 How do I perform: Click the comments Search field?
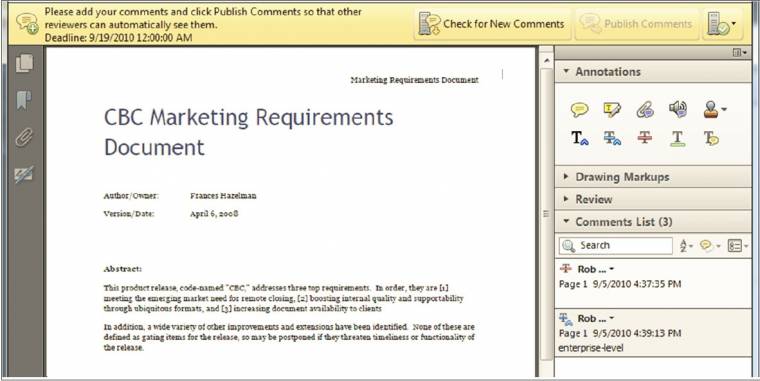[616, 245]
